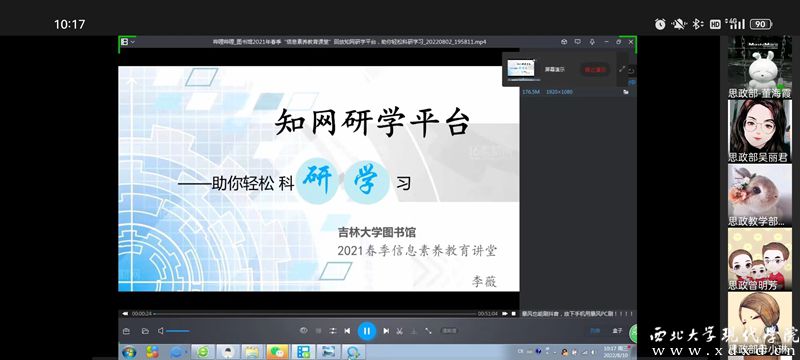800x360 pixels.
Task: Click the red stop sharing button
Action: [x=594, y=69]
